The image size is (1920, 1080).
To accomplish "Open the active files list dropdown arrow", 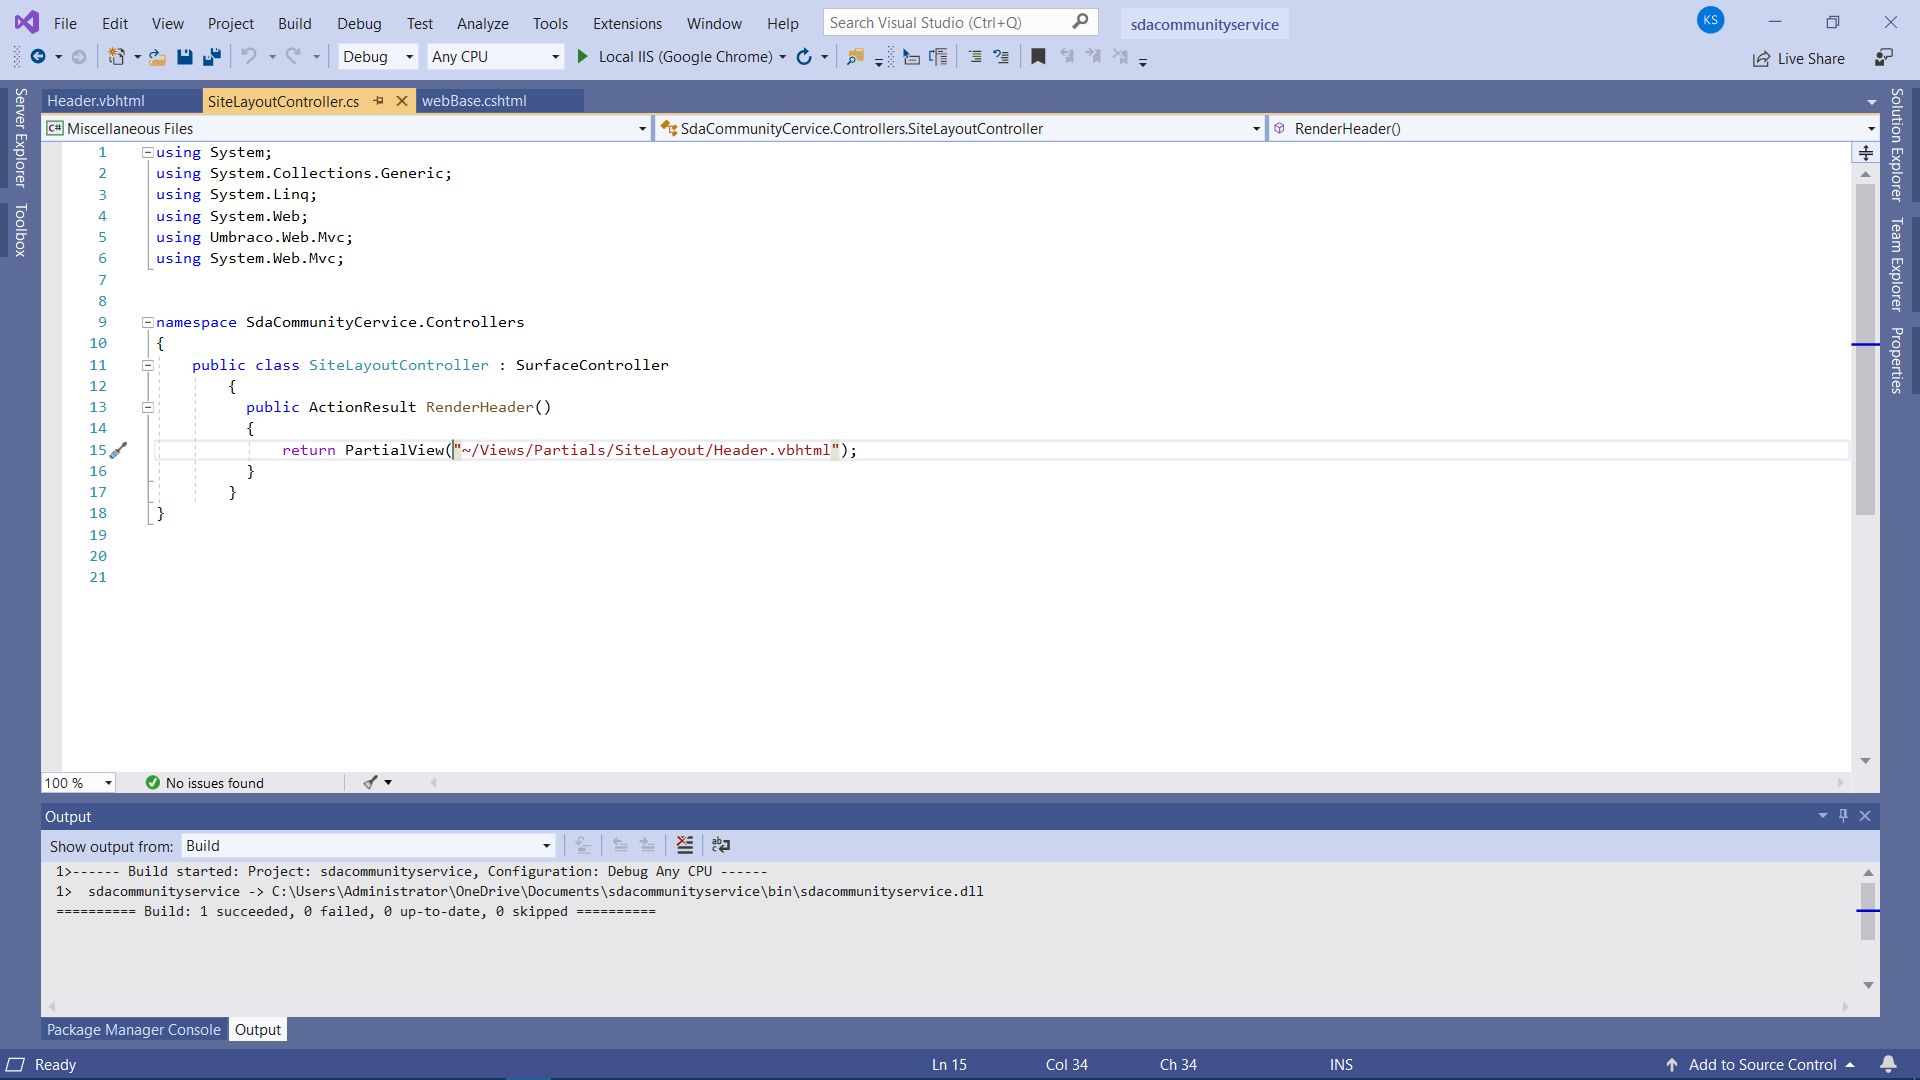I will tap(1871, 102).
